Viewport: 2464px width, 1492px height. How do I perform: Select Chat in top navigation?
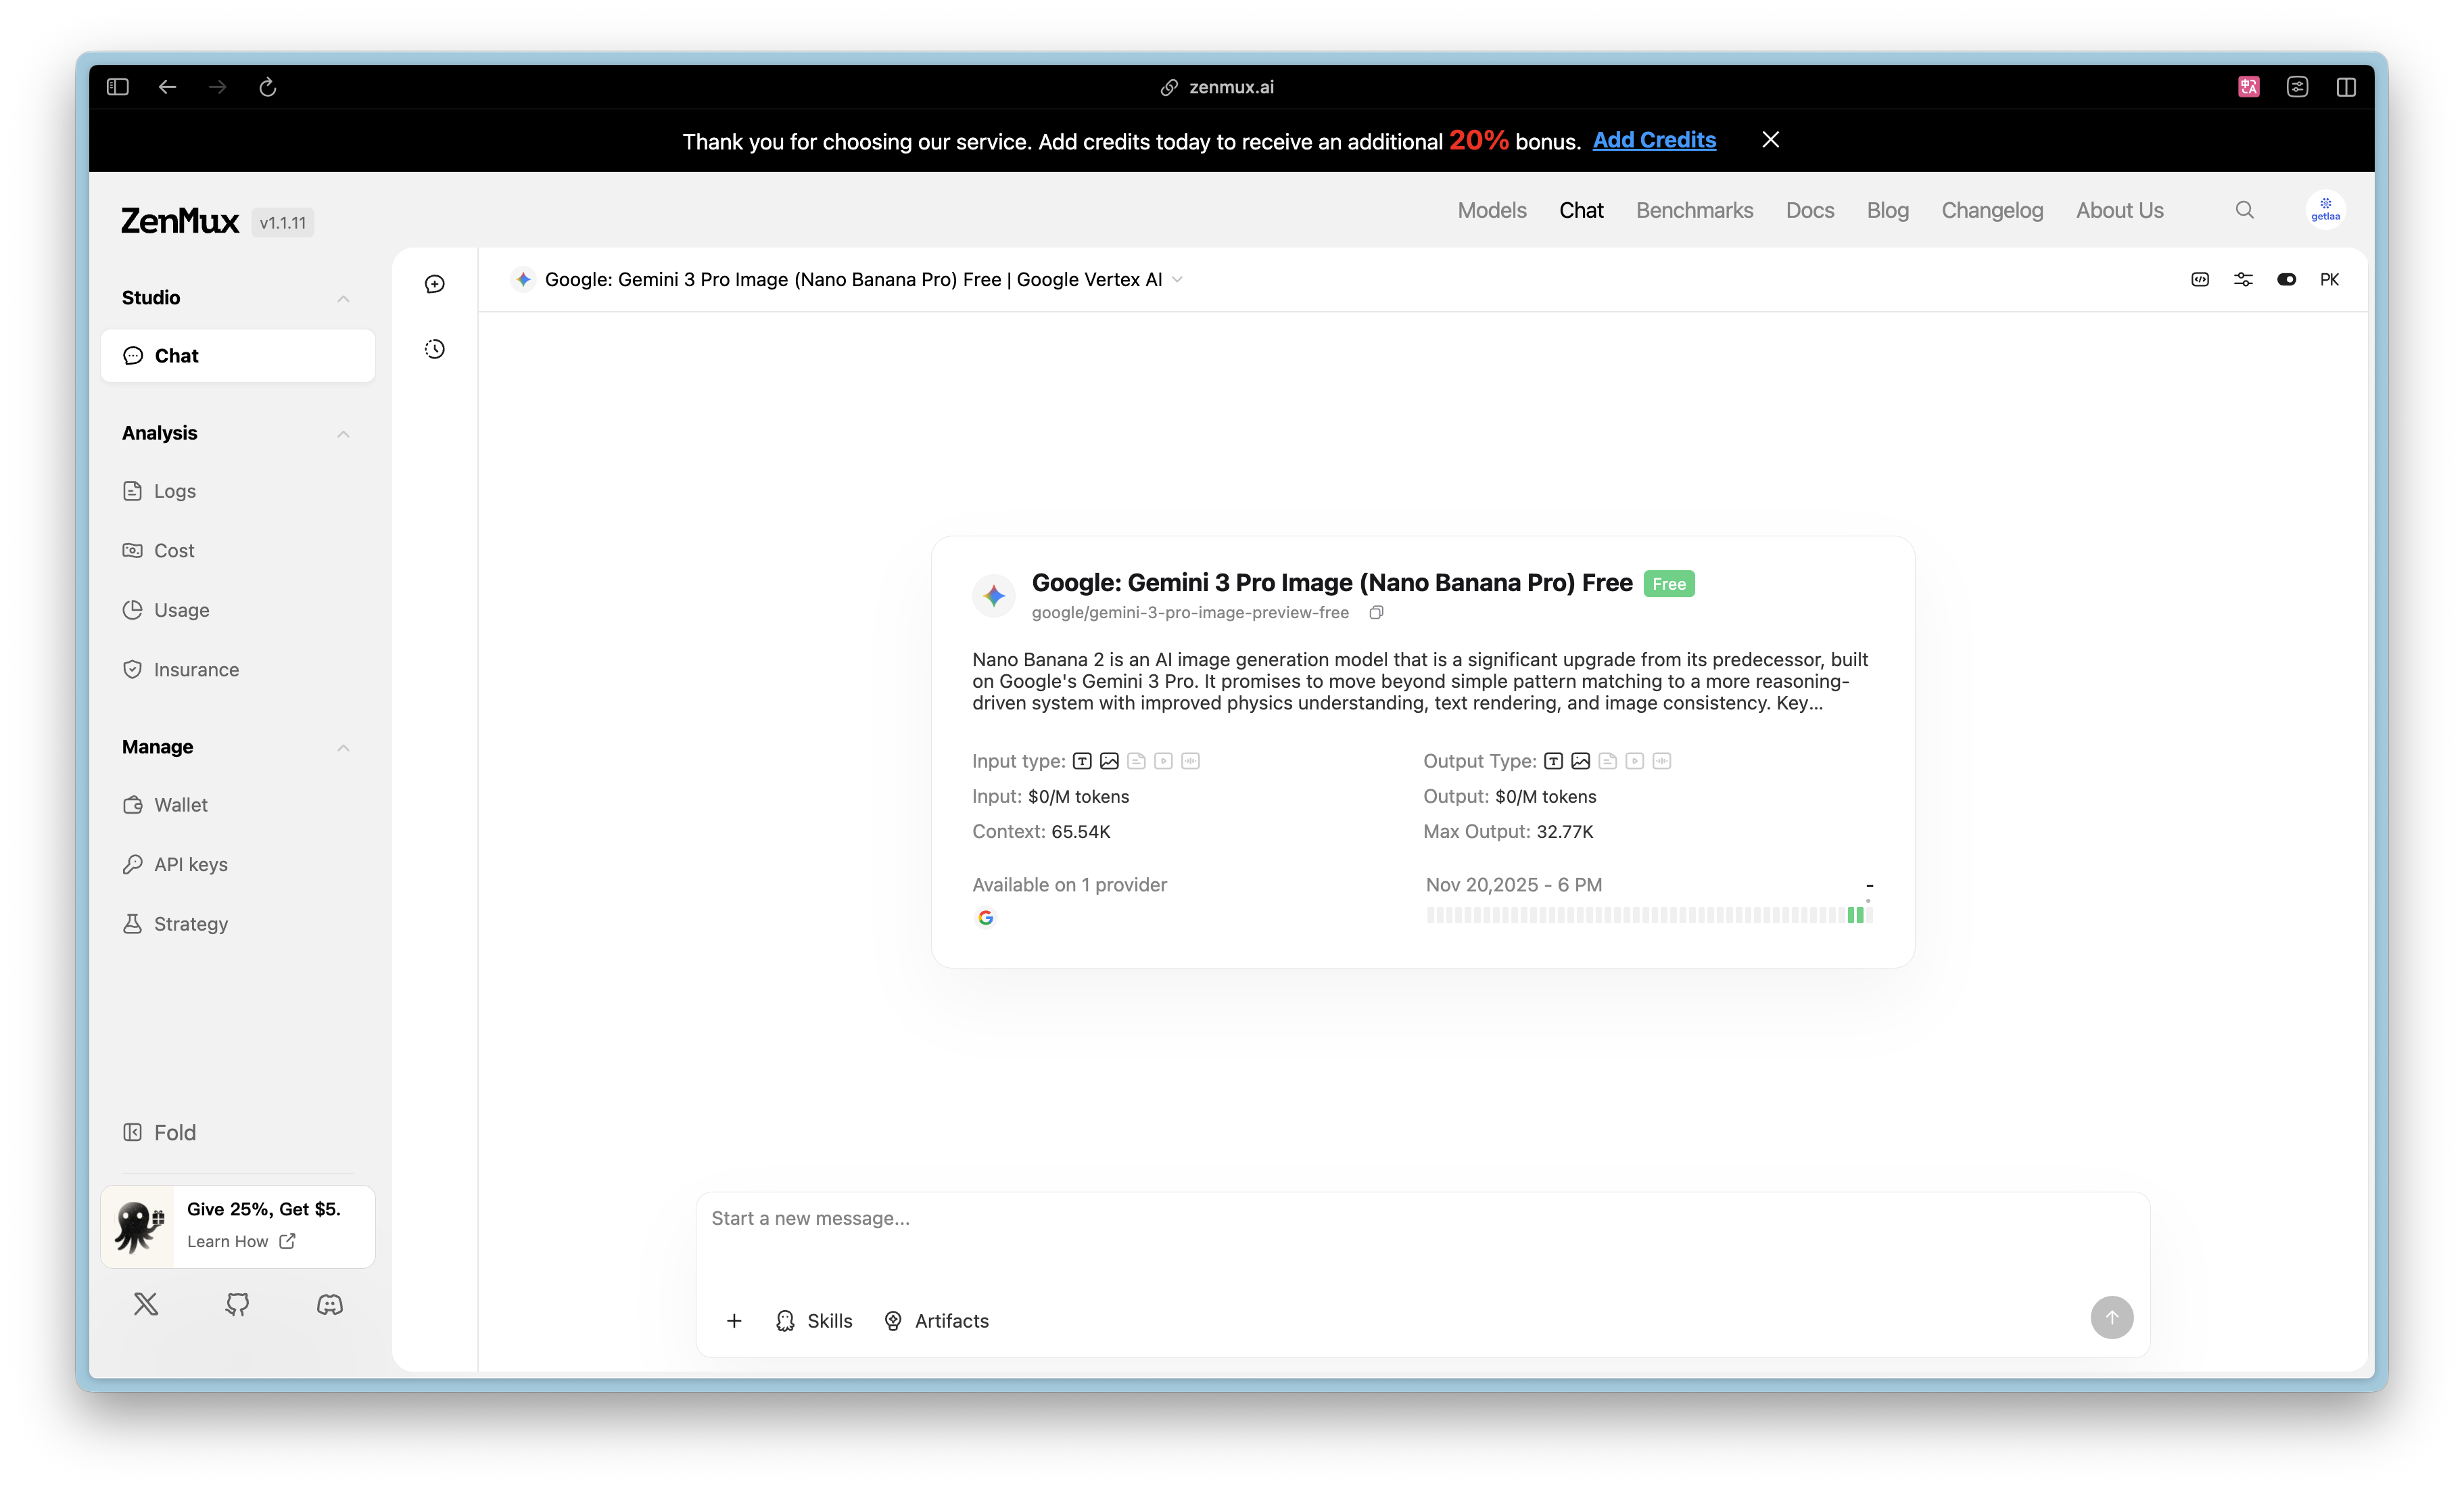pos(1581,210)
